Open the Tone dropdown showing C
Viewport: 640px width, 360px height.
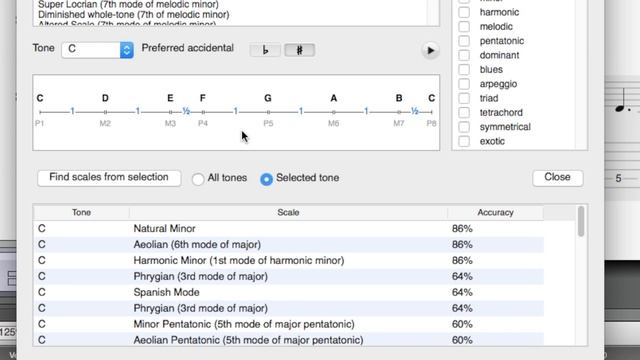(x=98, y=49)
